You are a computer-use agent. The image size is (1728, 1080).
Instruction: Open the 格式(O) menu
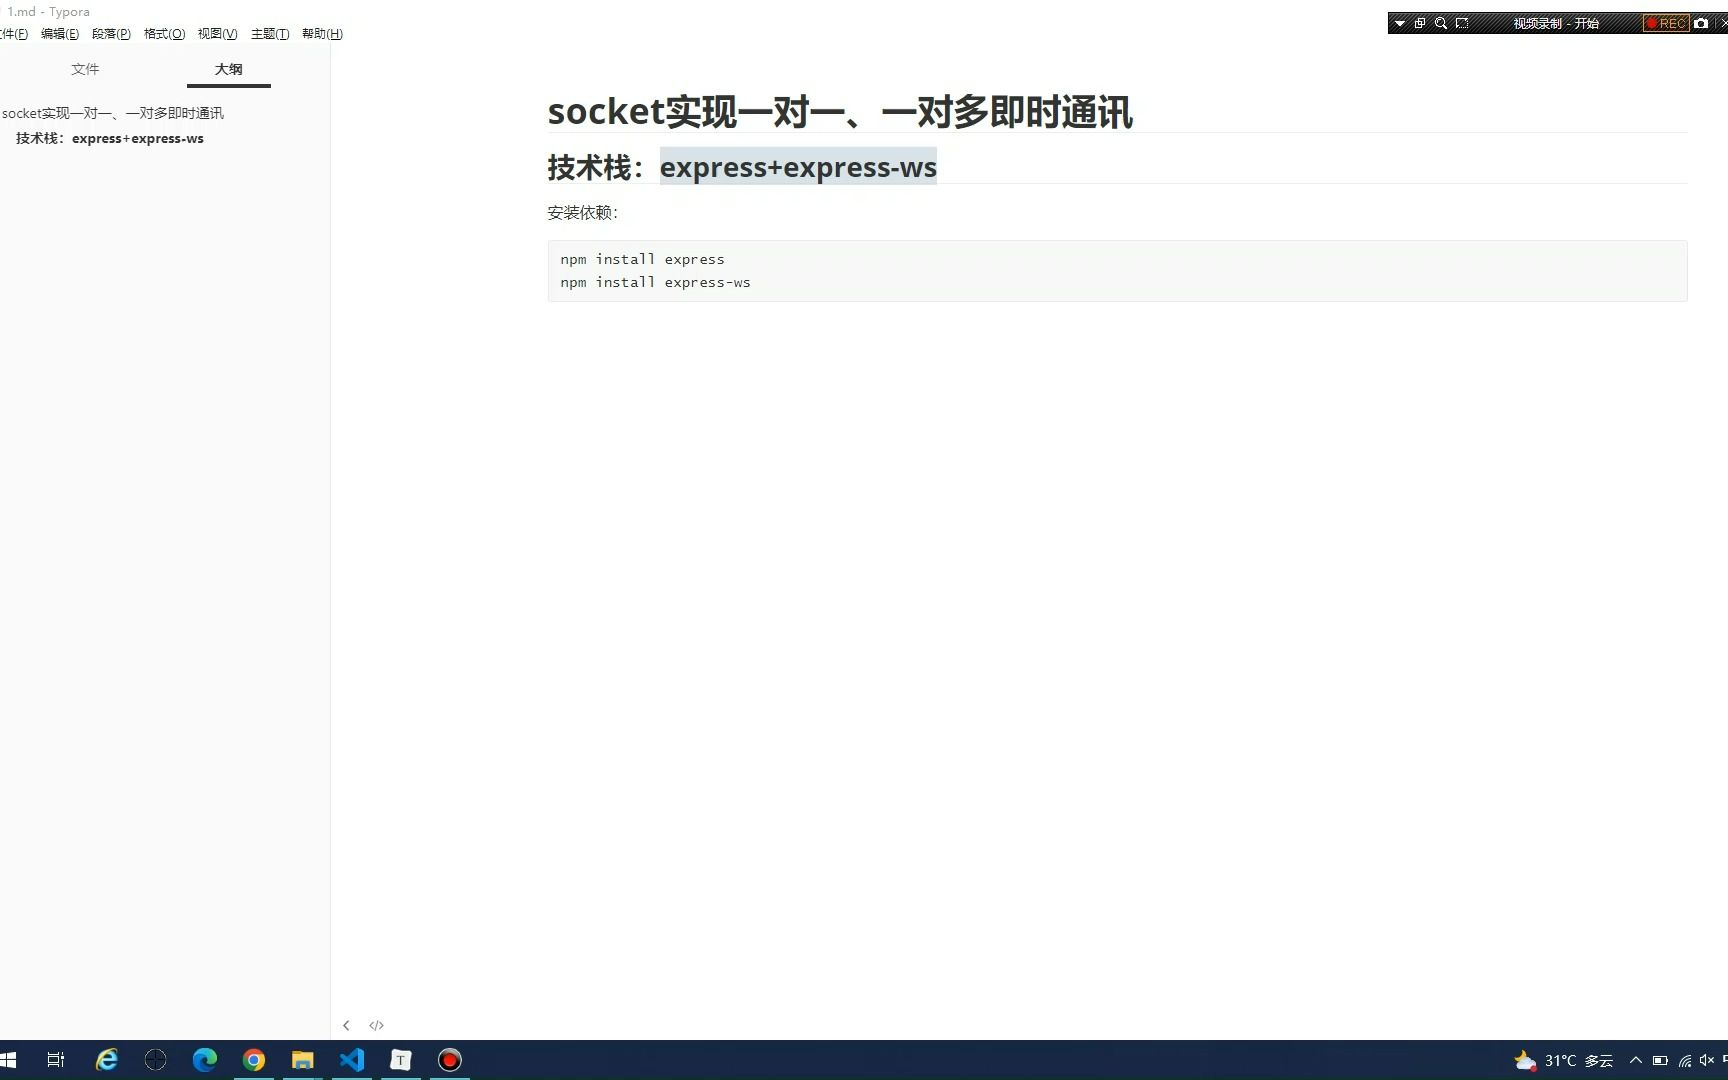tap(164, 34)
